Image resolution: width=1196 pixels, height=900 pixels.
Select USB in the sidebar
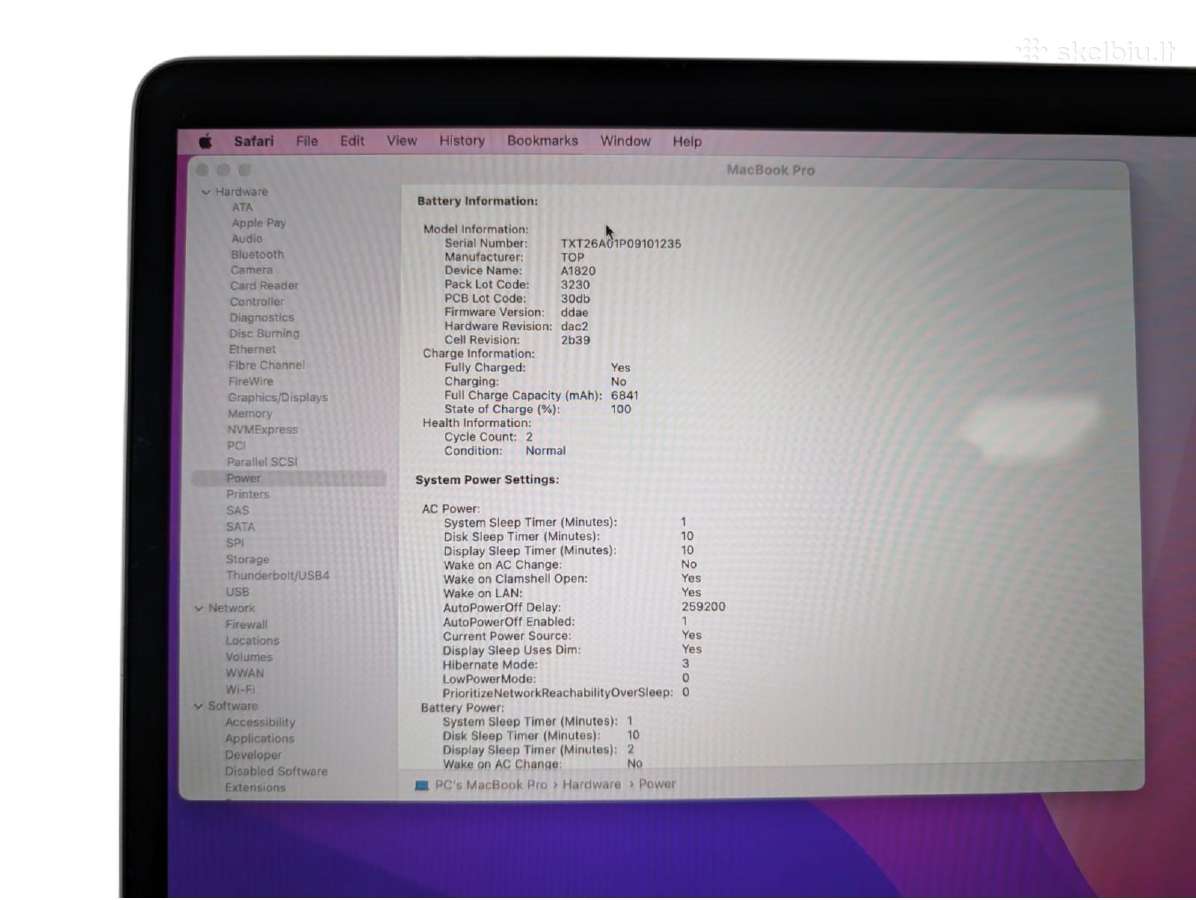pyautogui.click(x=237, y=592)
